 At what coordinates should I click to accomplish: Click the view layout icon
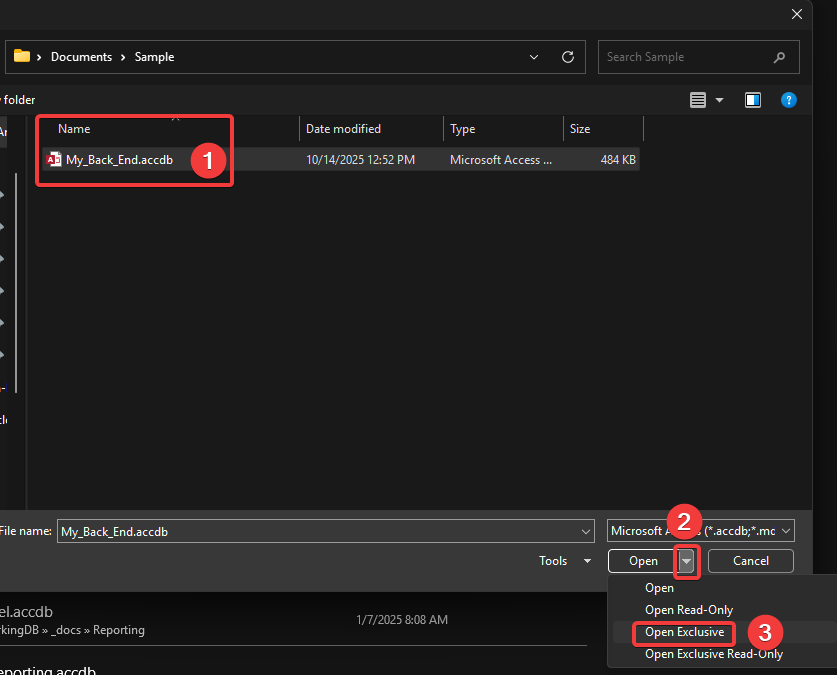(x=699, y=100)
